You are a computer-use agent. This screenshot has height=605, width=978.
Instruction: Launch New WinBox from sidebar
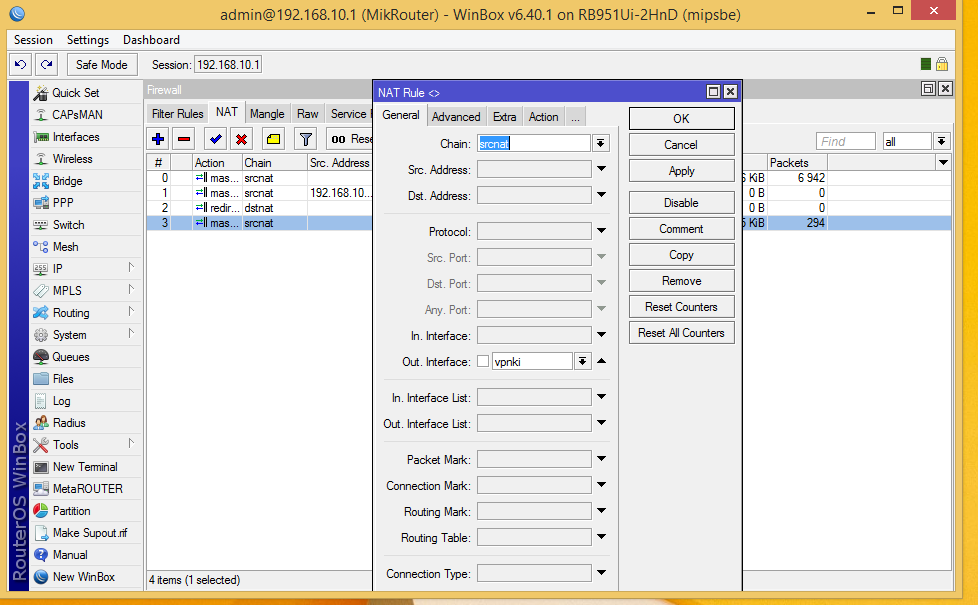[84, 577]
